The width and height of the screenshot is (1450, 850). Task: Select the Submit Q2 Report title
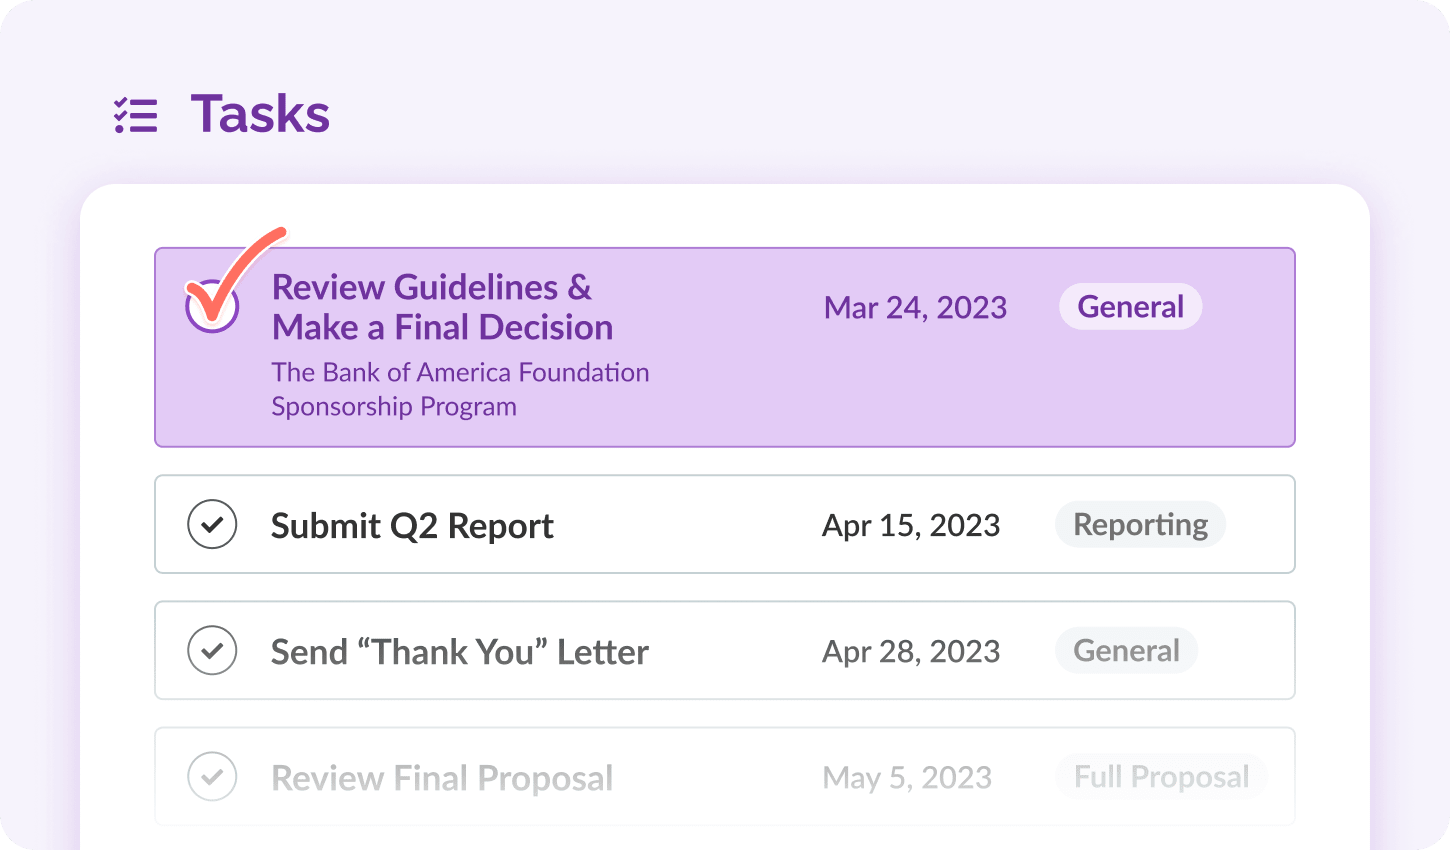(x=412, y=525)
